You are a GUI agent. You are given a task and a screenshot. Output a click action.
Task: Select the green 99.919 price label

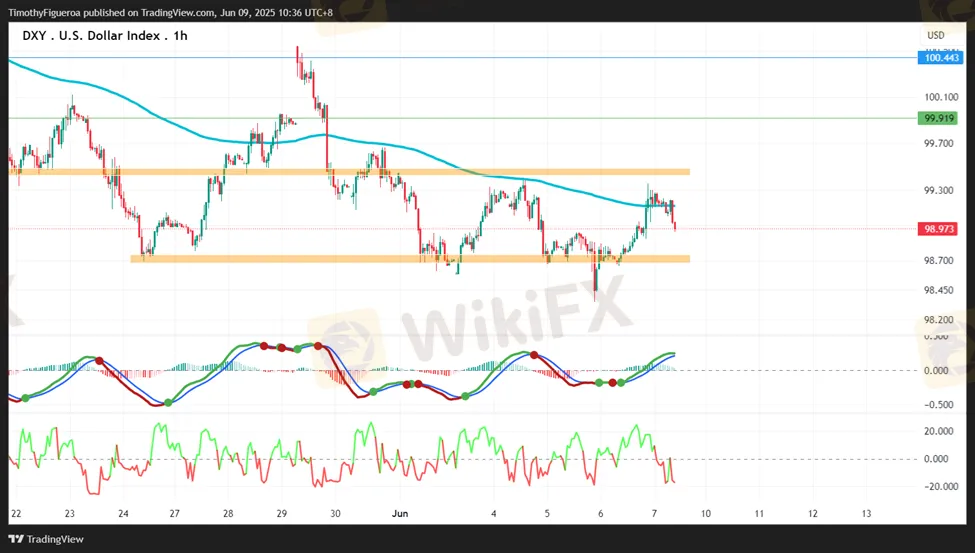click(940, 118)
